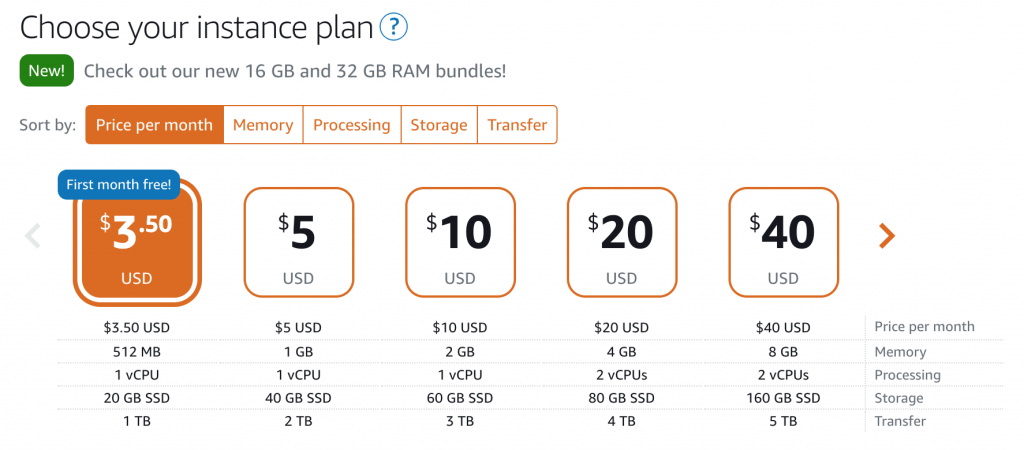Sort plans by Processing
Screen dimensions: 1024x450
352,125
